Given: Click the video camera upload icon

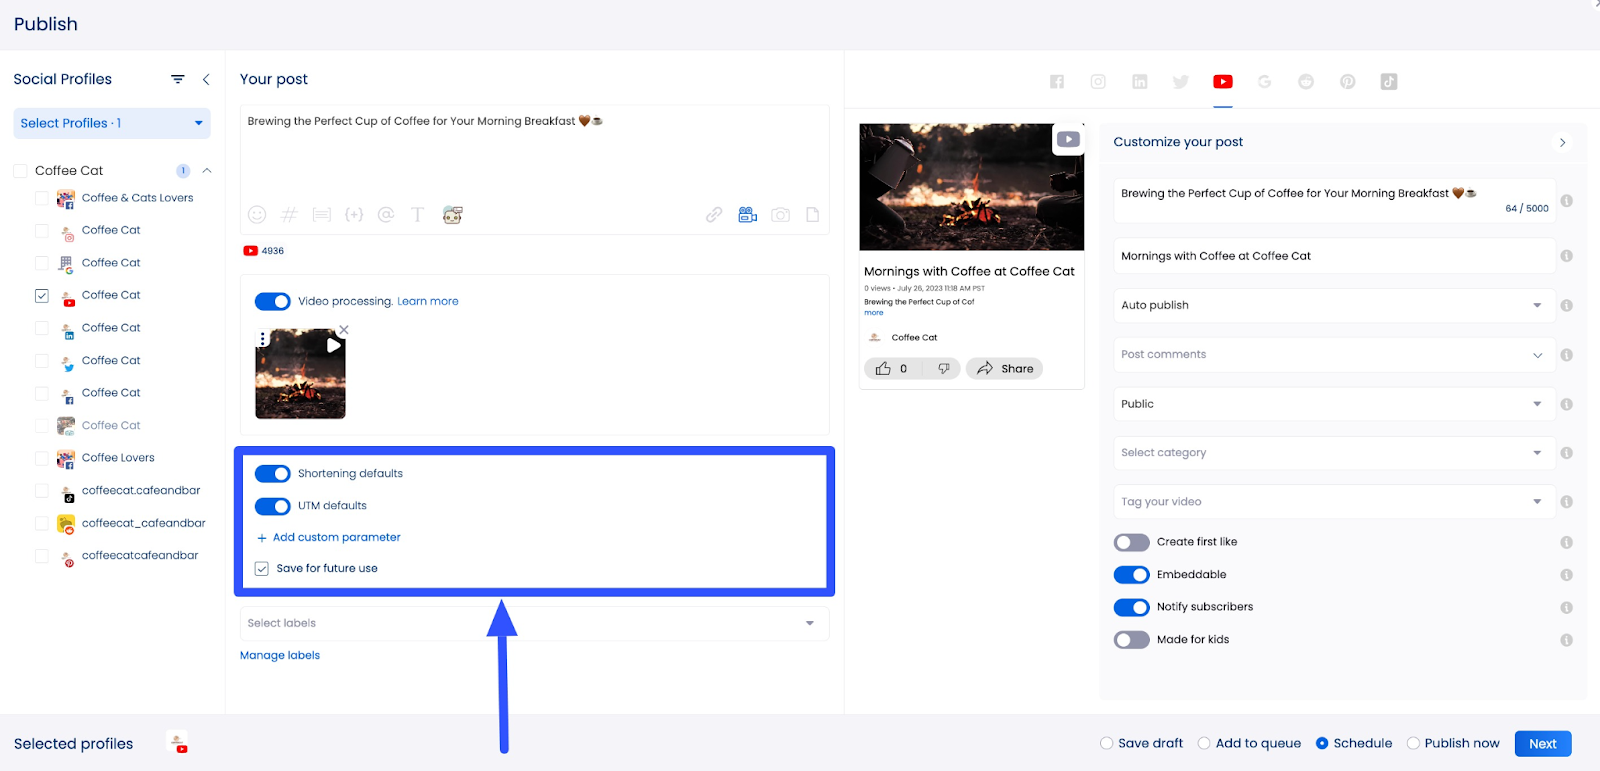Looking at the screenshot, I should (x=748, y=215).
